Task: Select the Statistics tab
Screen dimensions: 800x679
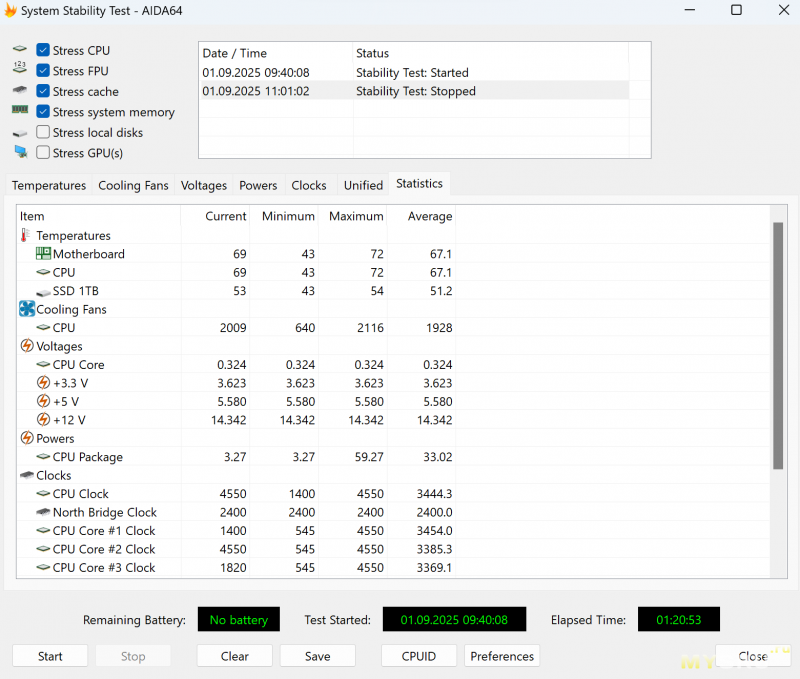Action: [x=419, y=184]
